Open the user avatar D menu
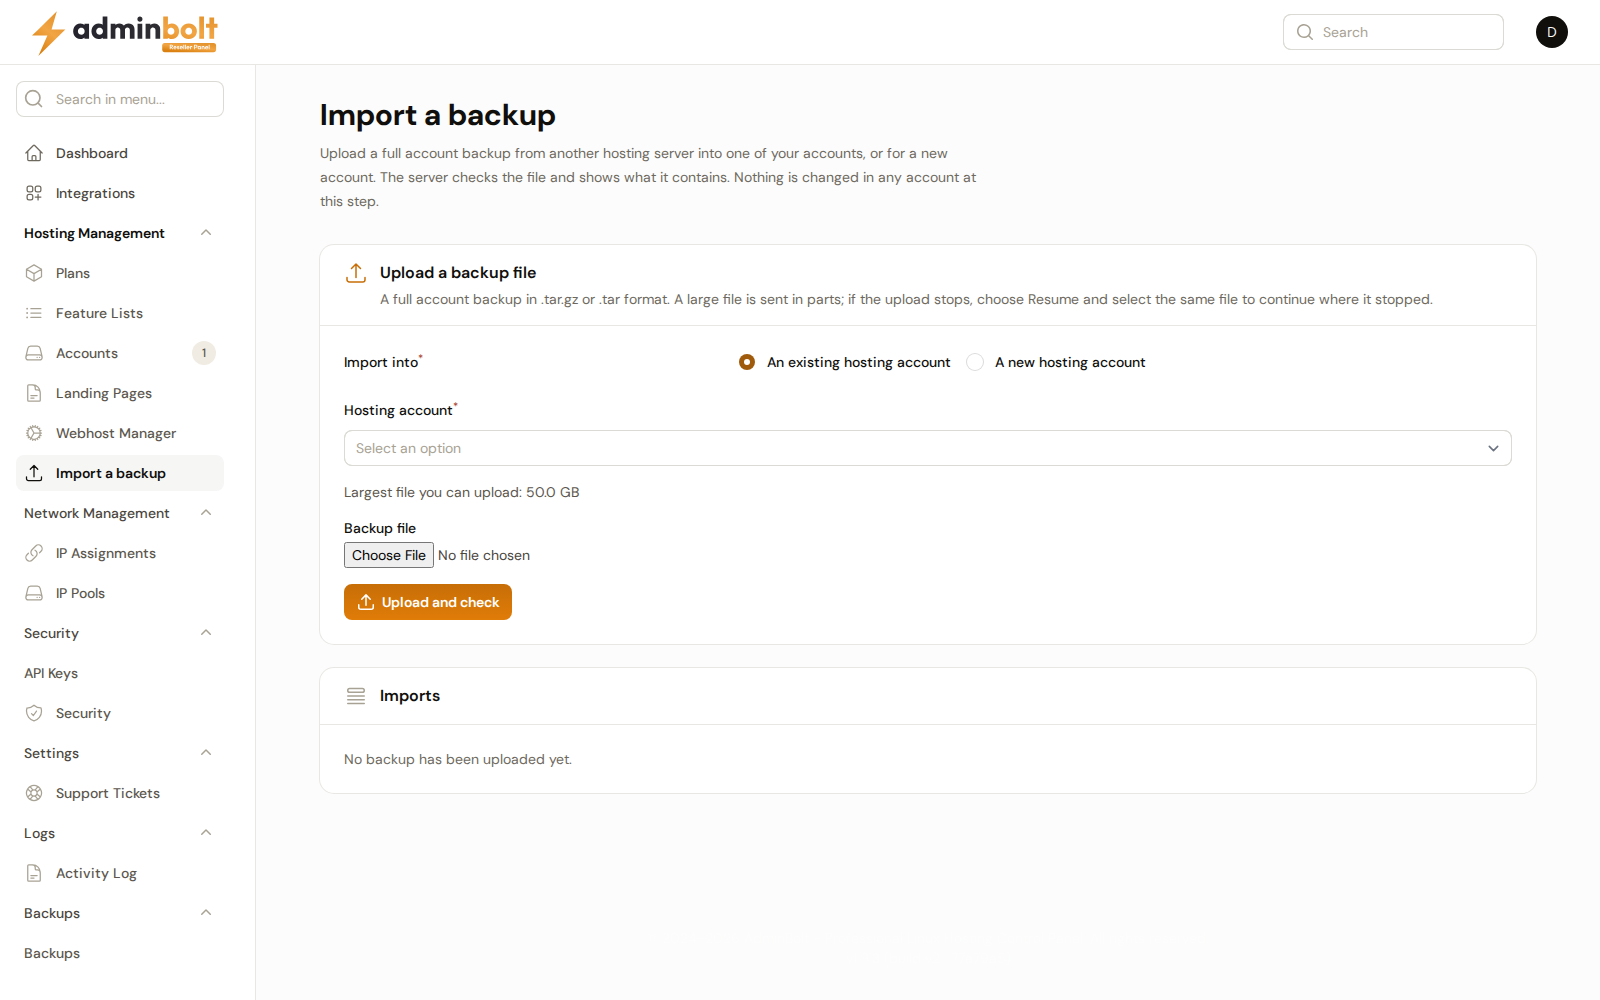The image size is (1600, 1000). [x=1552, y=32]
